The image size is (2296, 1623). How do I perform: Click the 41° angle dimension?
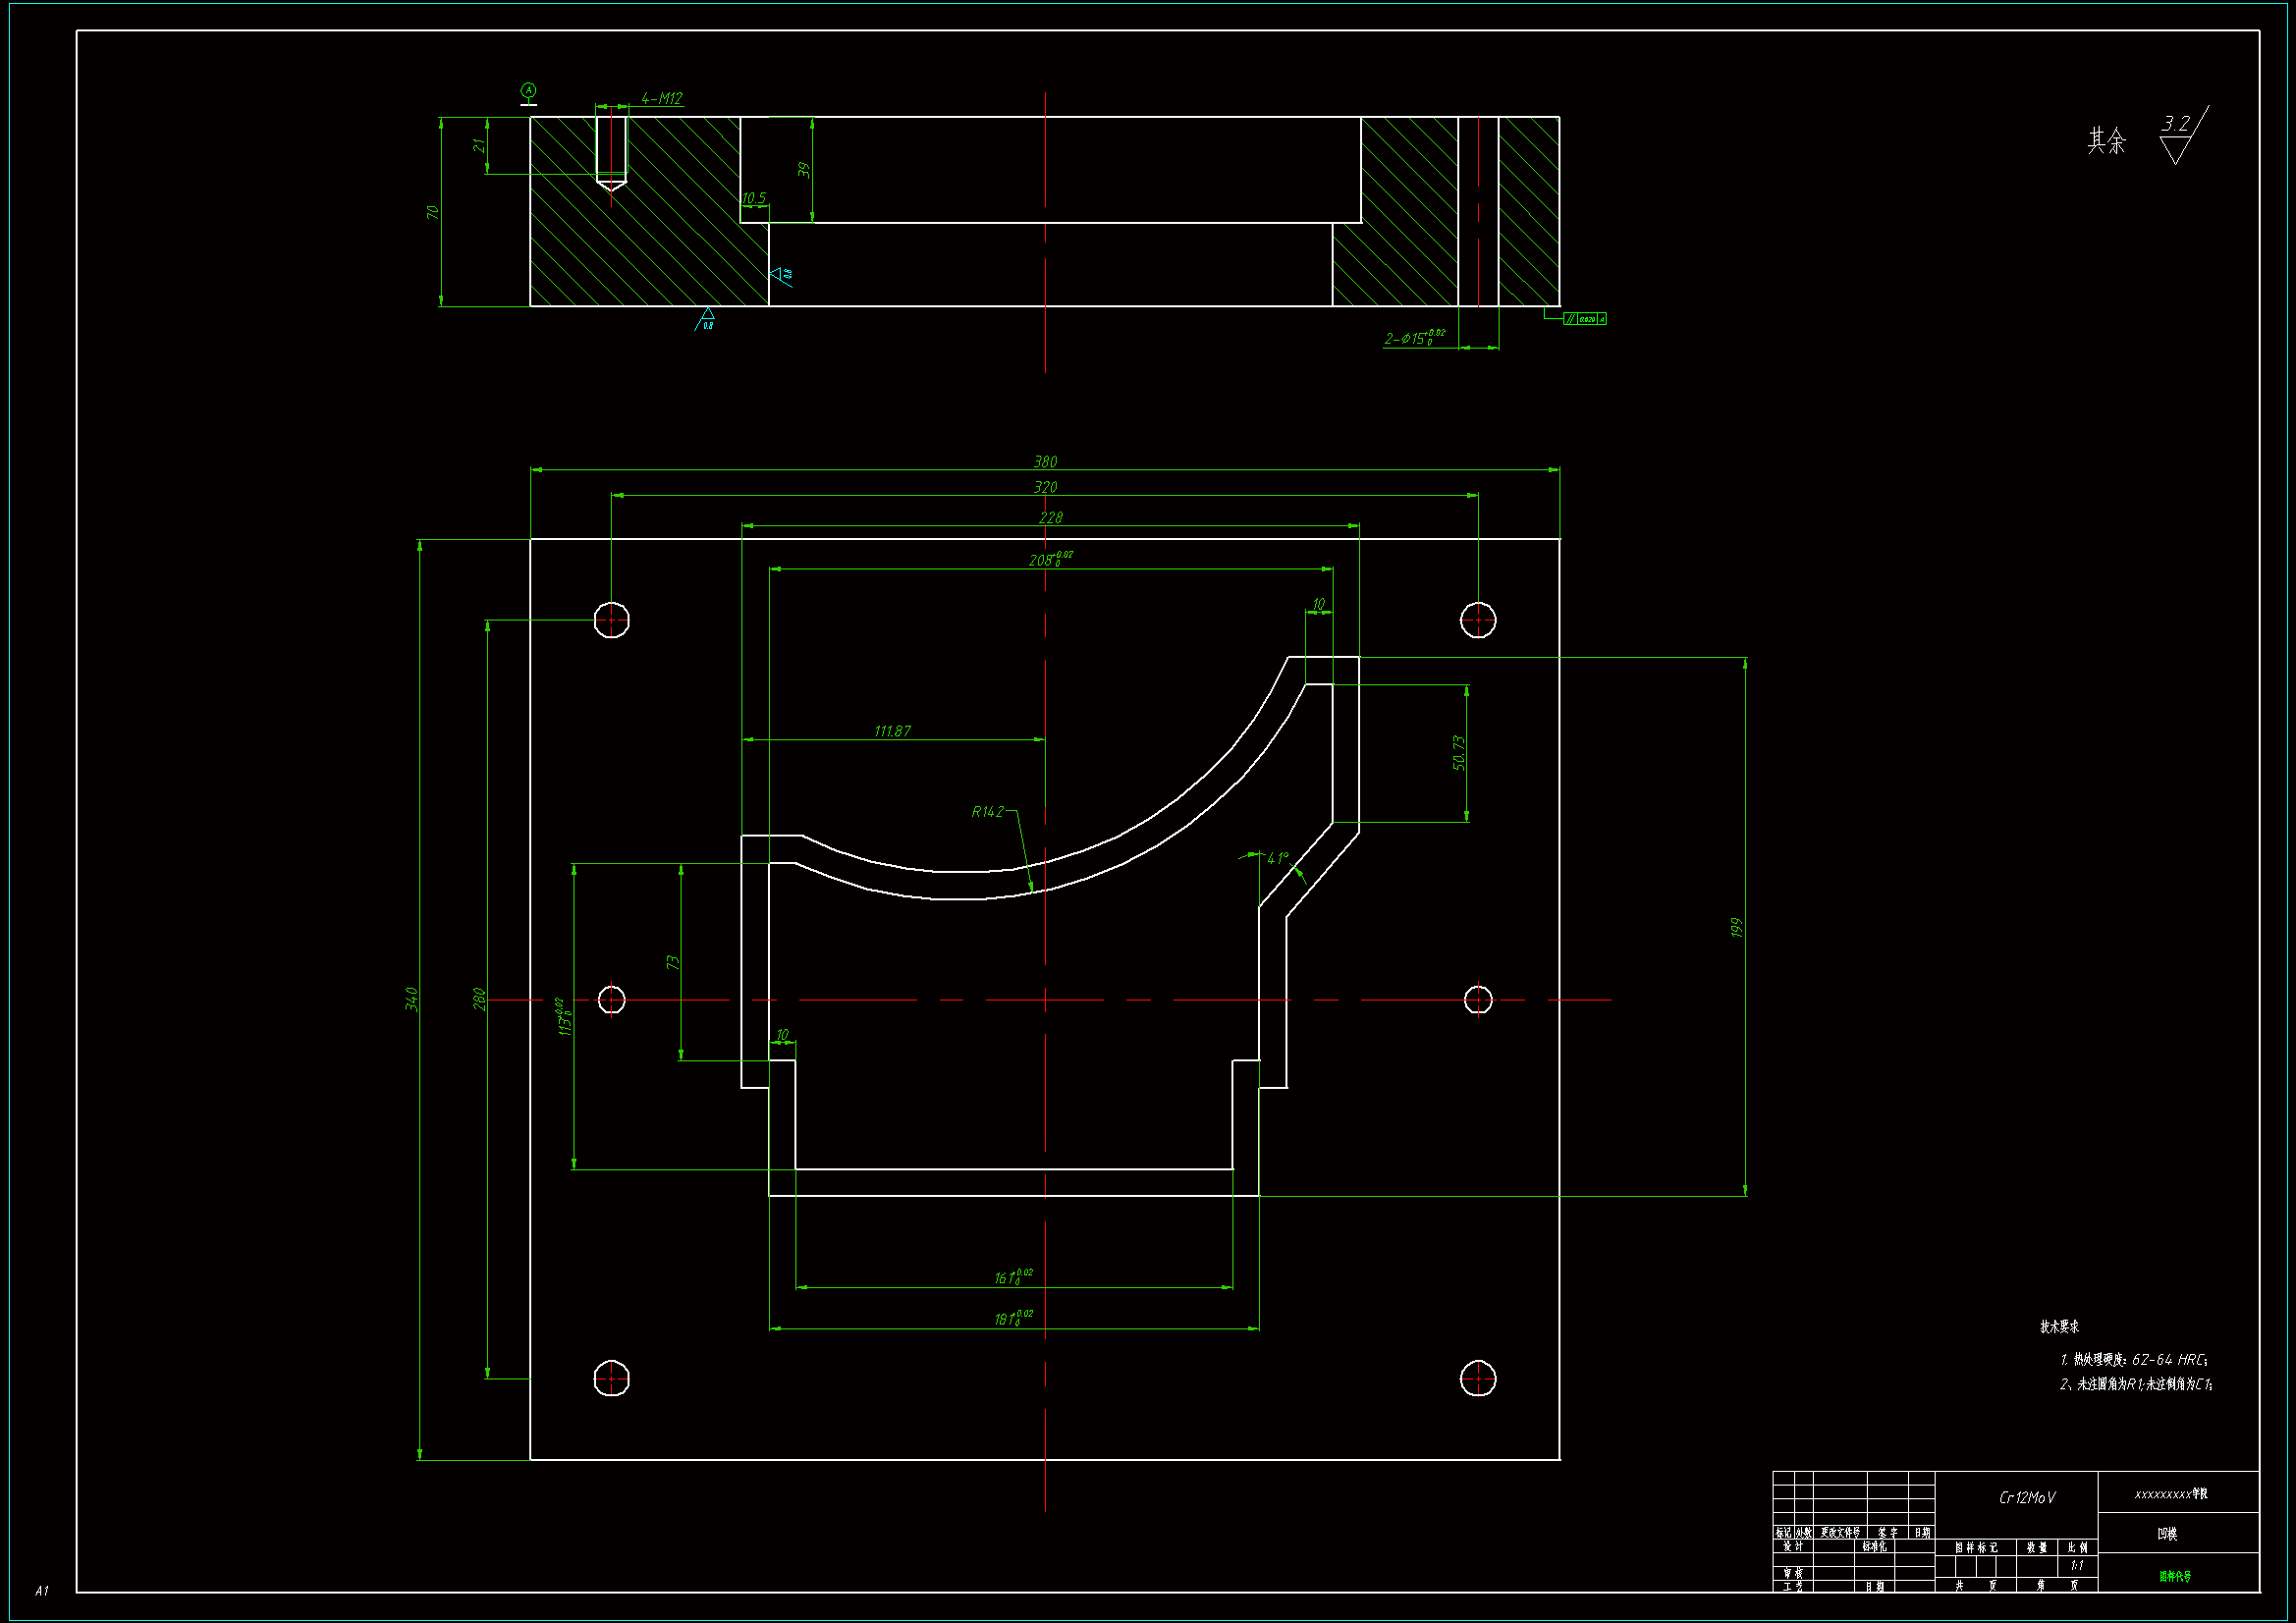pos(1278,858)
